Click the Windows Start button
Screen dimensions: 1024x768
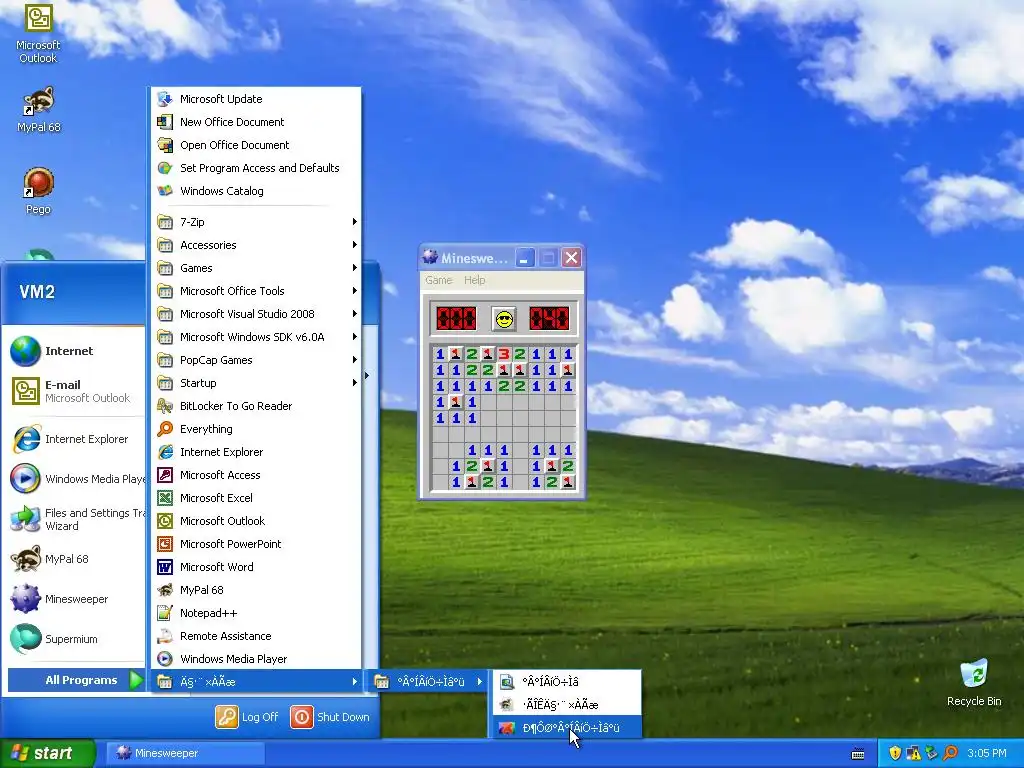[x=47, y=754]
